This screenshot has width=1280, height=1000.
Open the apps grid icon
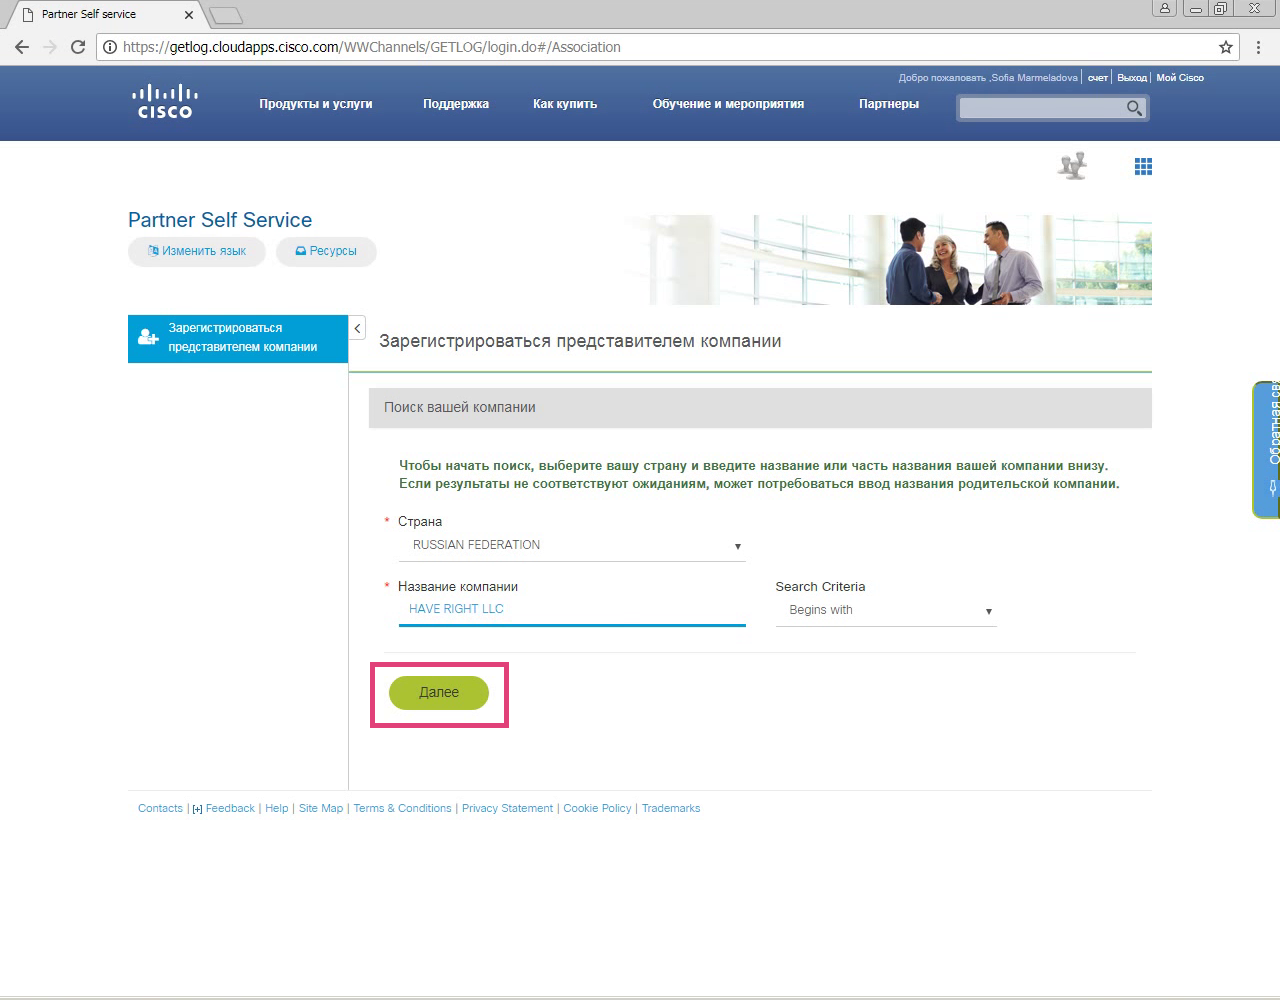coord(1144,167)
